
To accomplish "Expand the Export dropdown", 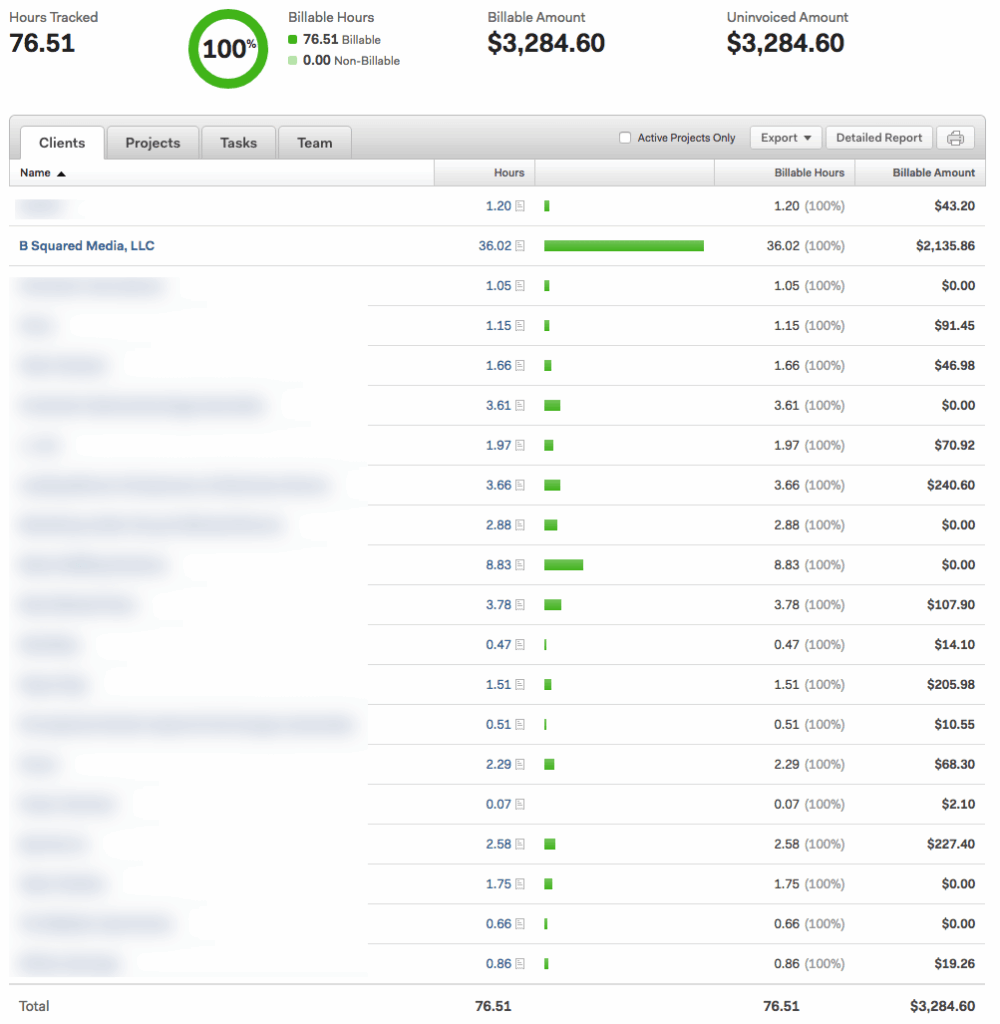I will point(785,138).
